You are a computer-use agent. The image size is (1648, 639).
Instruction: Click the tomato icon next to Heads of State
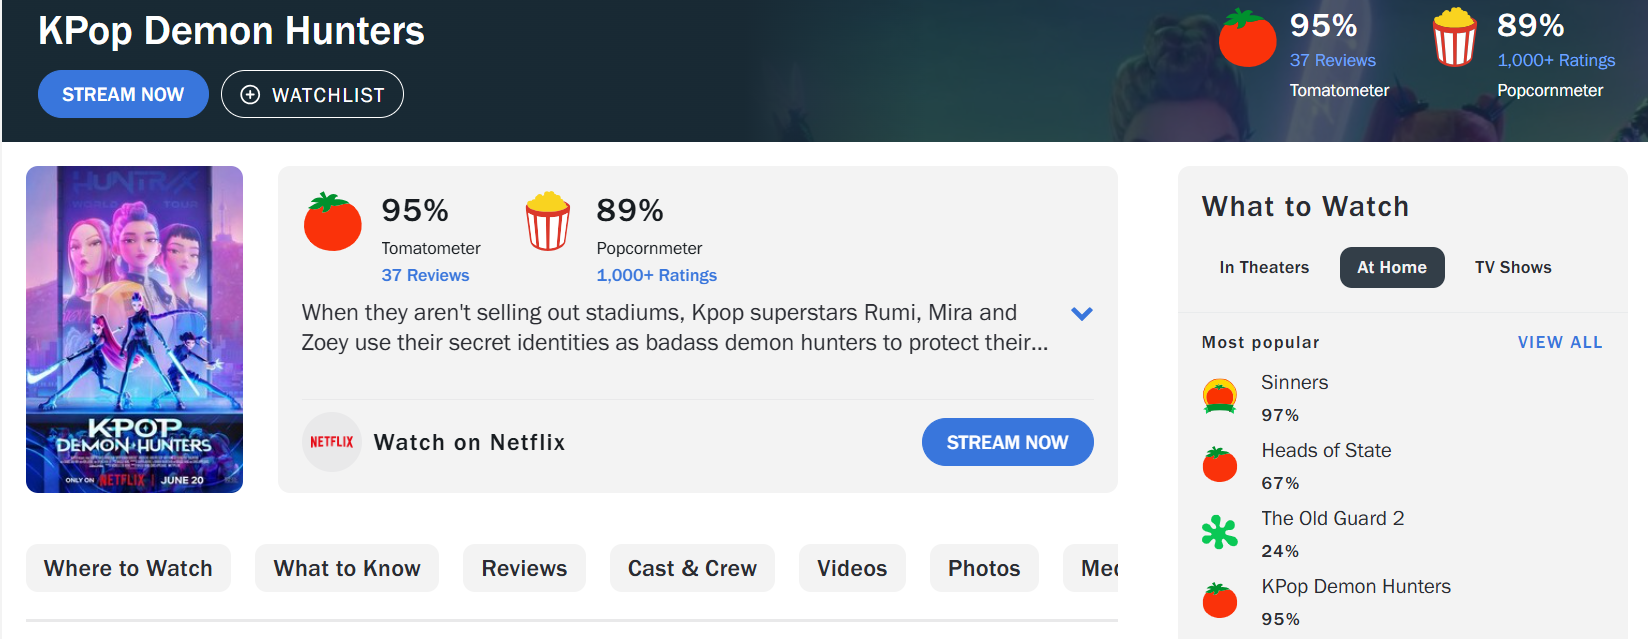pyautogui.click(x=1220, y=464)
